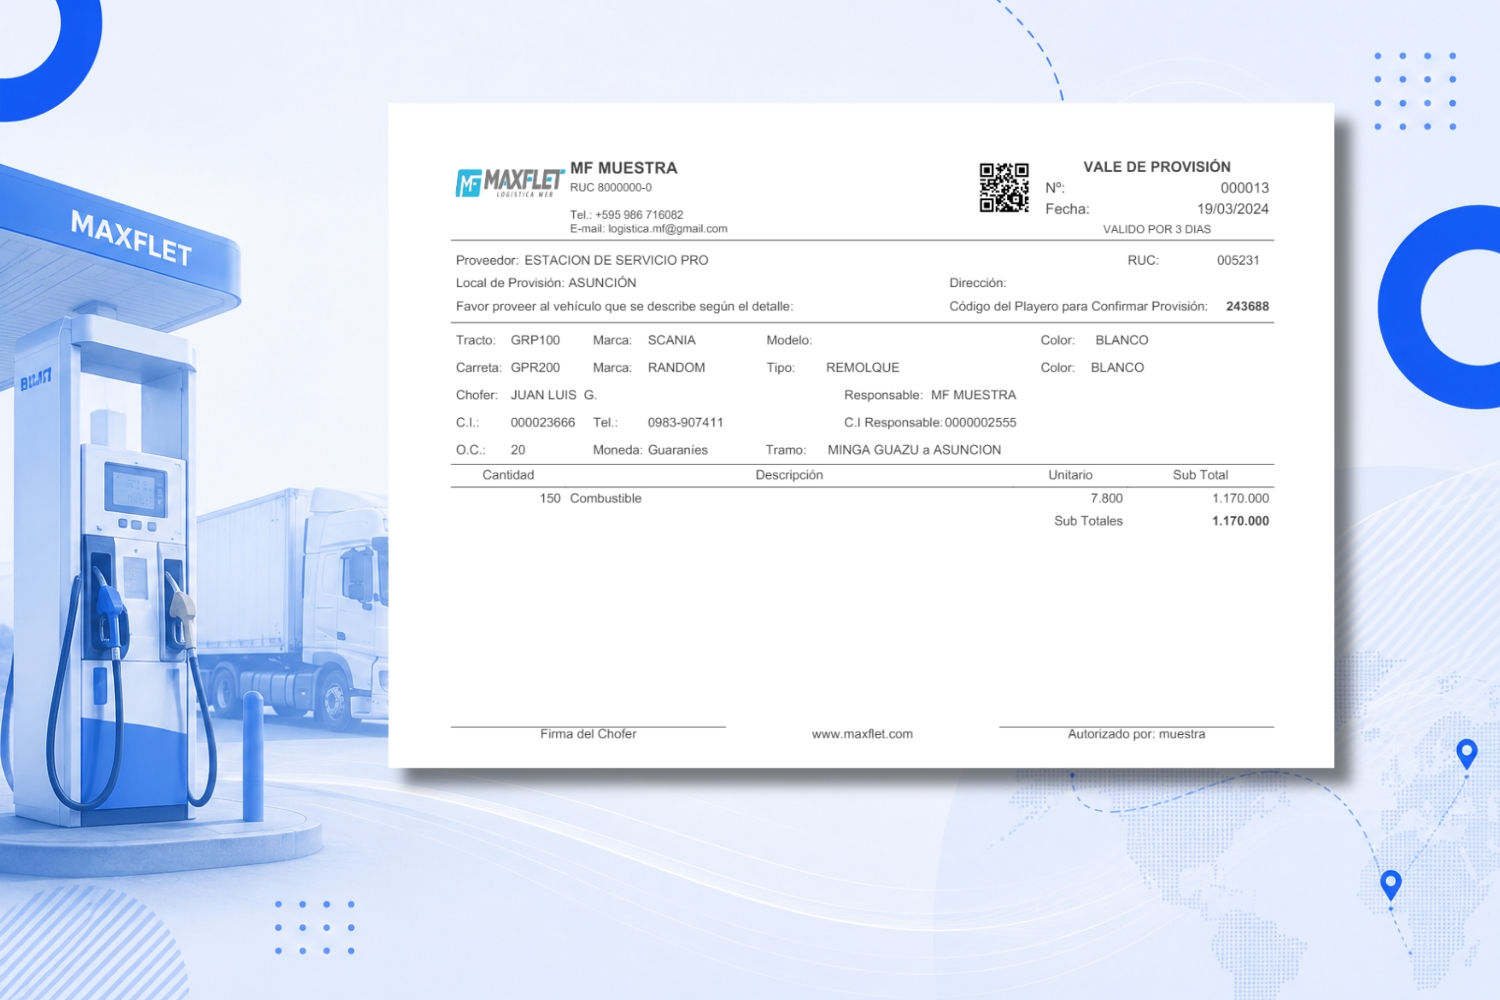
Task: Click quantity 150 in table
Action: point(550,498)
